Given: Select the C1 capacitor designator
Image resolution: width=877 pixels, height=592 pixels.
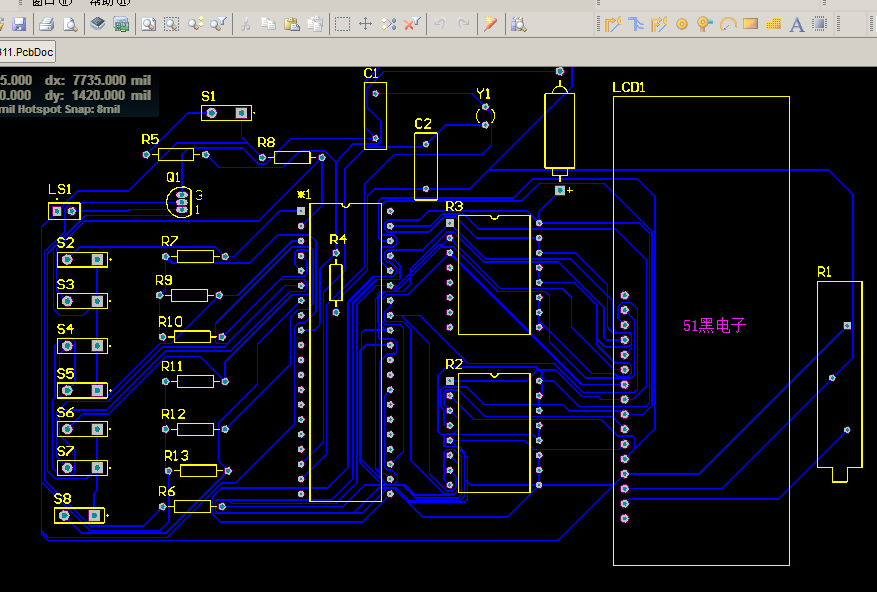Looking at the screenshot, I should tap(371, 73).
